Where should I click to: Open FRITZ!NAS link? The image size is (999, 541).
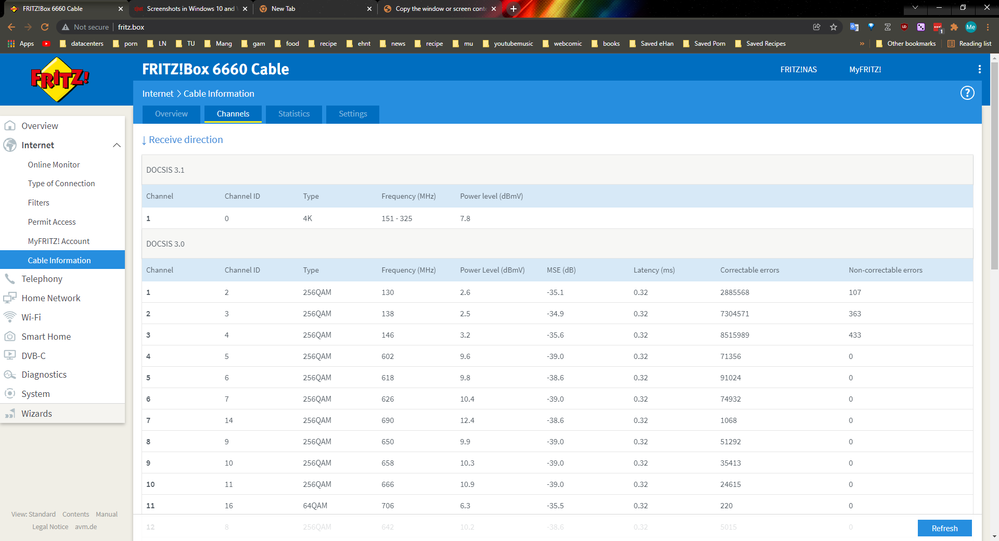pos(798,69)
